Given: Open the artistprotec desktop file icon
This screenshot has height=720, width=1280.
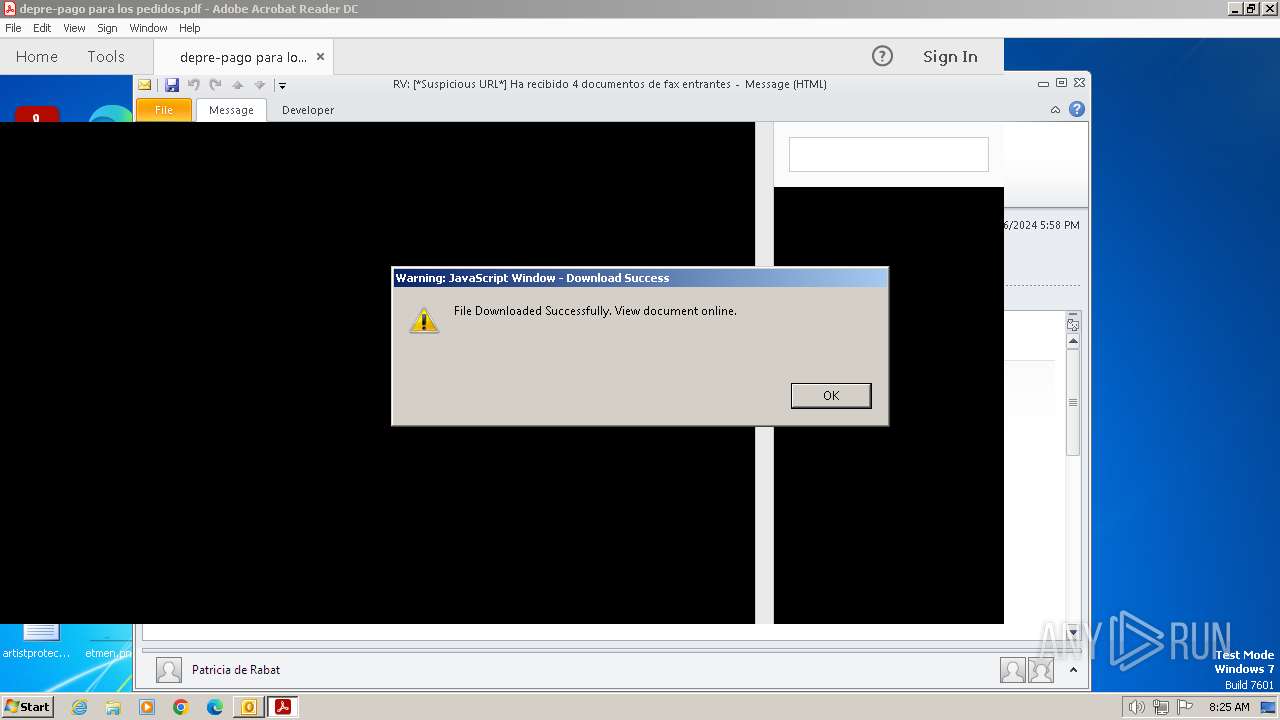Looking at the screenshot, I should click(x=37, y=640).
